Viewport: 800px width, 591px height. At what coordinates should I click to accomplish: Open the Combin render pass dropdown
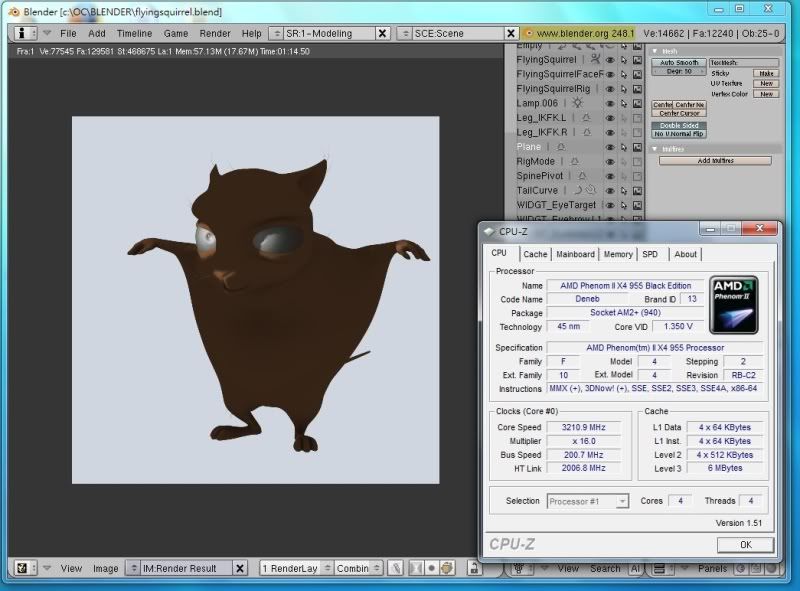pos(359,568)
